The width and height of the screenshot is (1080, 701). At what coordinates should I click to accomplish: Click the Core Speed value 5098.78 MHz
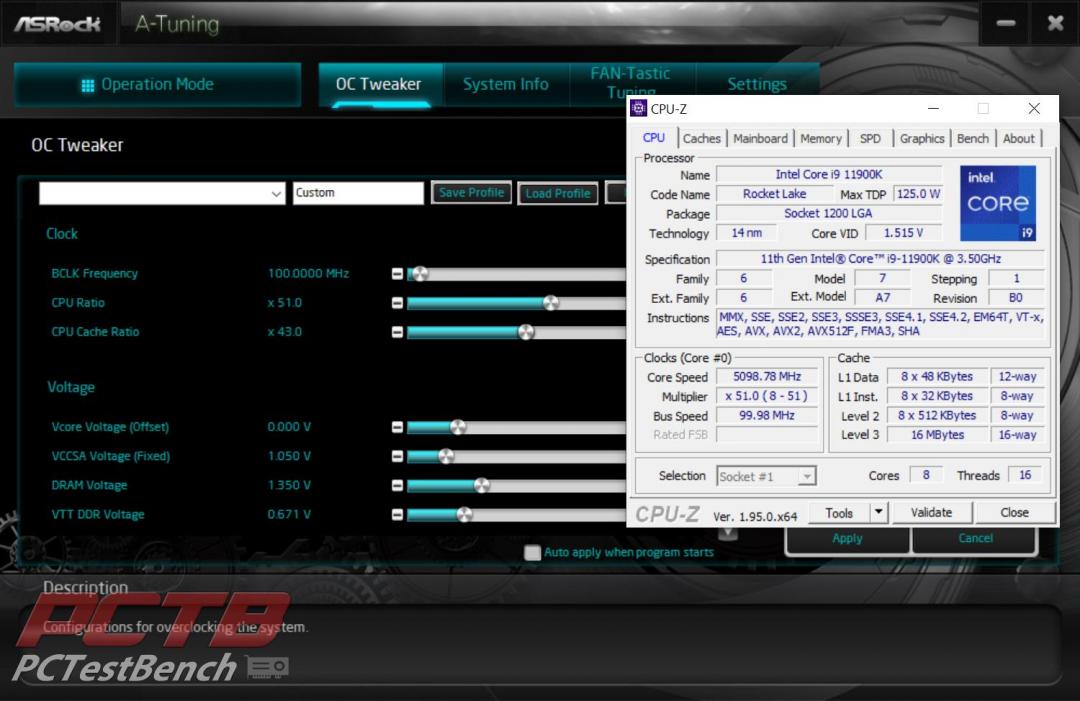(x=767, y=377)
